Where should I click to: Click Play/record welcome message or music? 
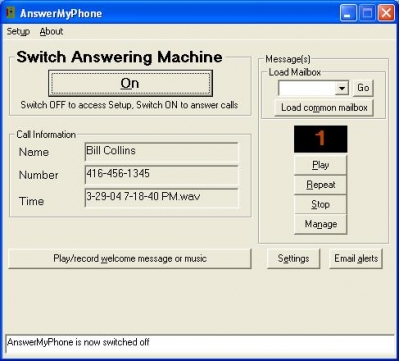130,259
